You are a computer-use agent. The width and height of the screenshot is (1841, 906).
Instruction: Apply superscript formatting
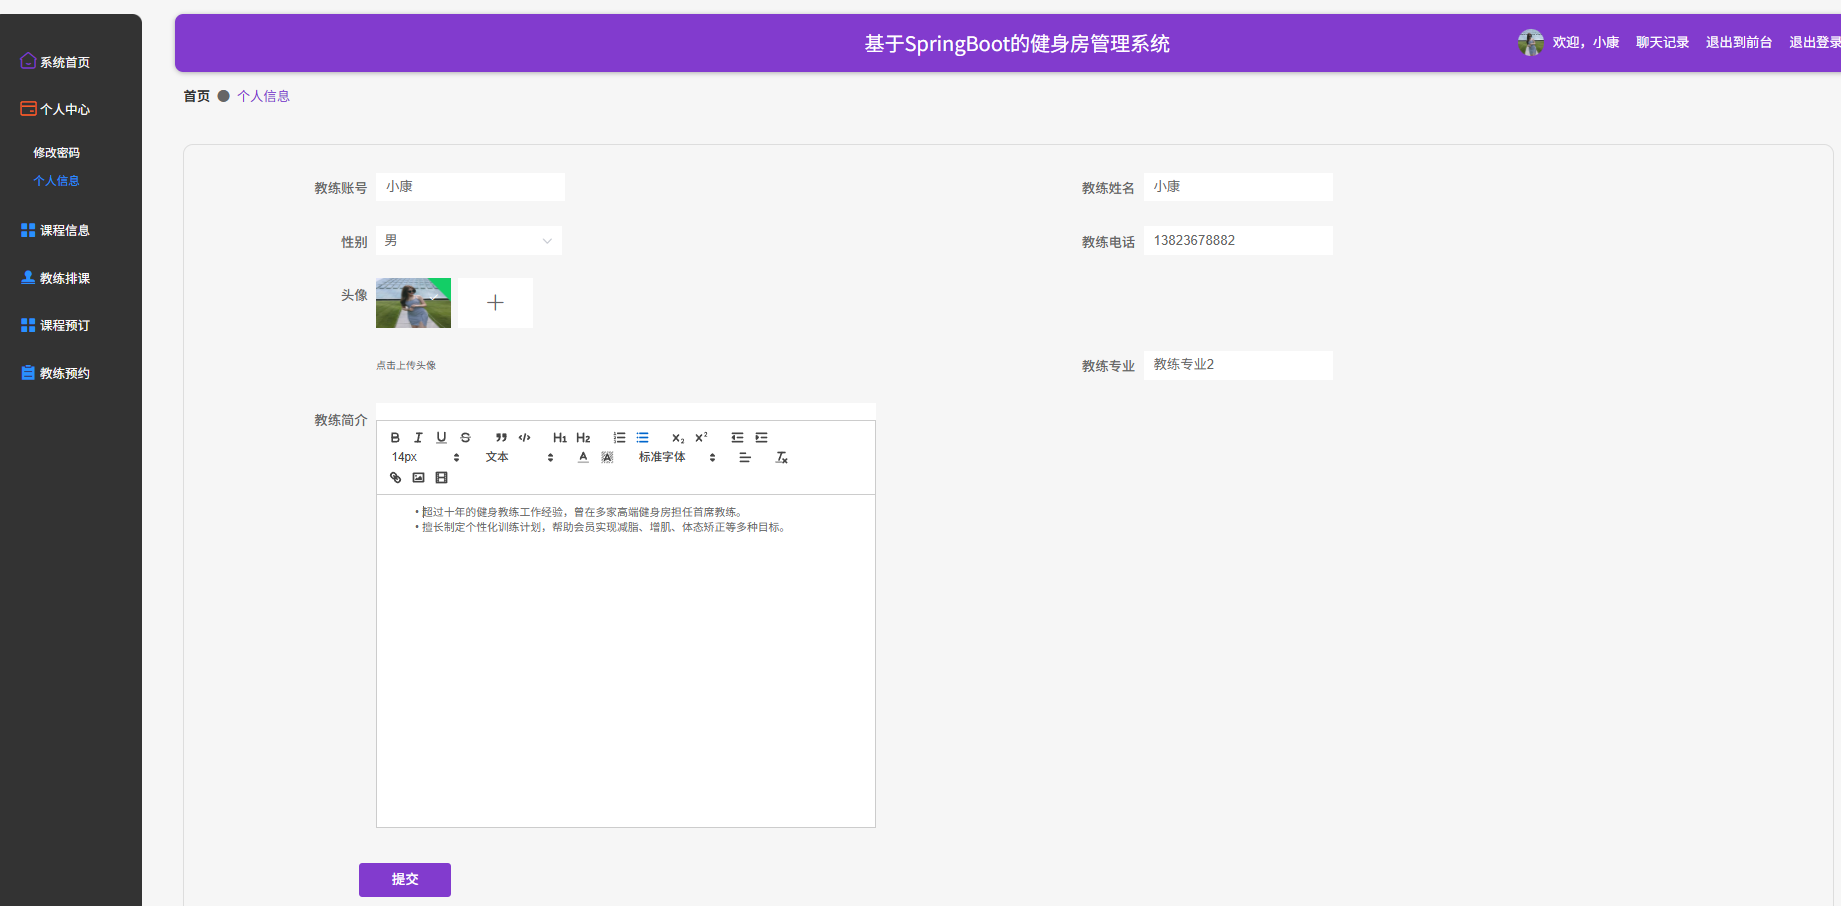701,438
